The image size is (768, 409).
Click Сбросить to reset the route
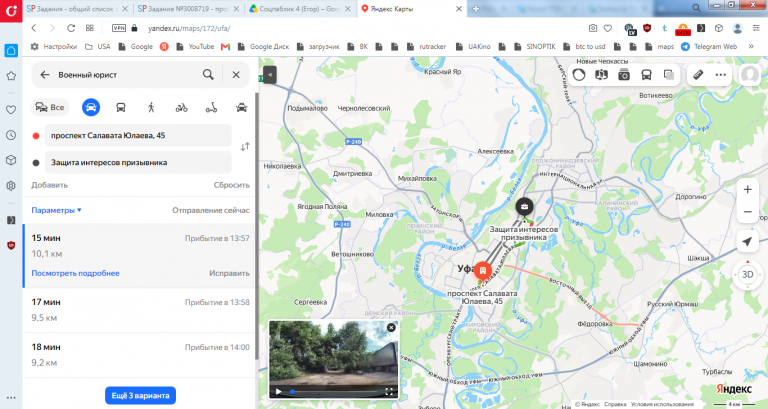point(231,185)
